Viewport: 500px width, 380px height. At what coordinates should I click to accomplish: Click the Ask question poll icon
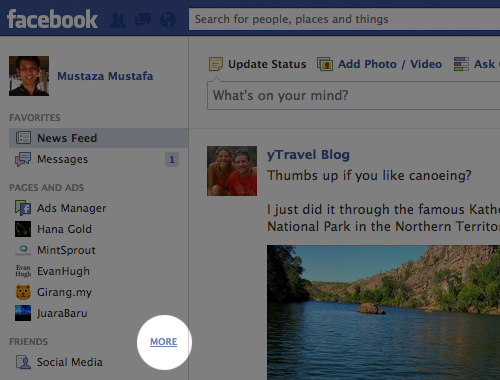point(461,64)
